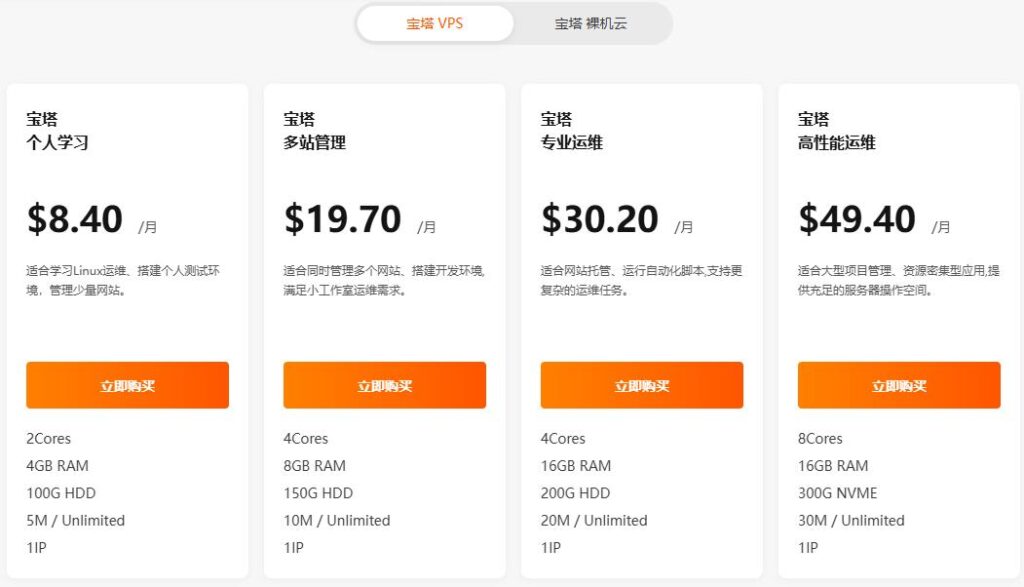This screenshot has width=1024, height=587.
Task: Click the $8.40 monthly price
Action: pyautogui.click(x=76, y=219)
